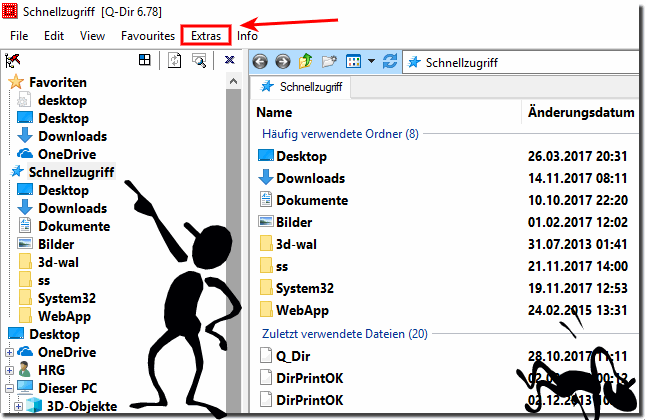Screen dimensions: 646x420
Task: Select Bilder in the tree
Action: point(56,244)
